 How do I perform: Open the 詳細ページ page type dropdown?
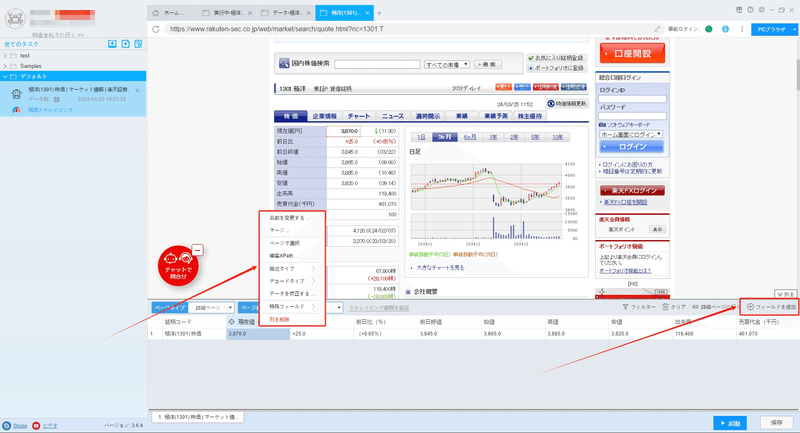point(211,308)
